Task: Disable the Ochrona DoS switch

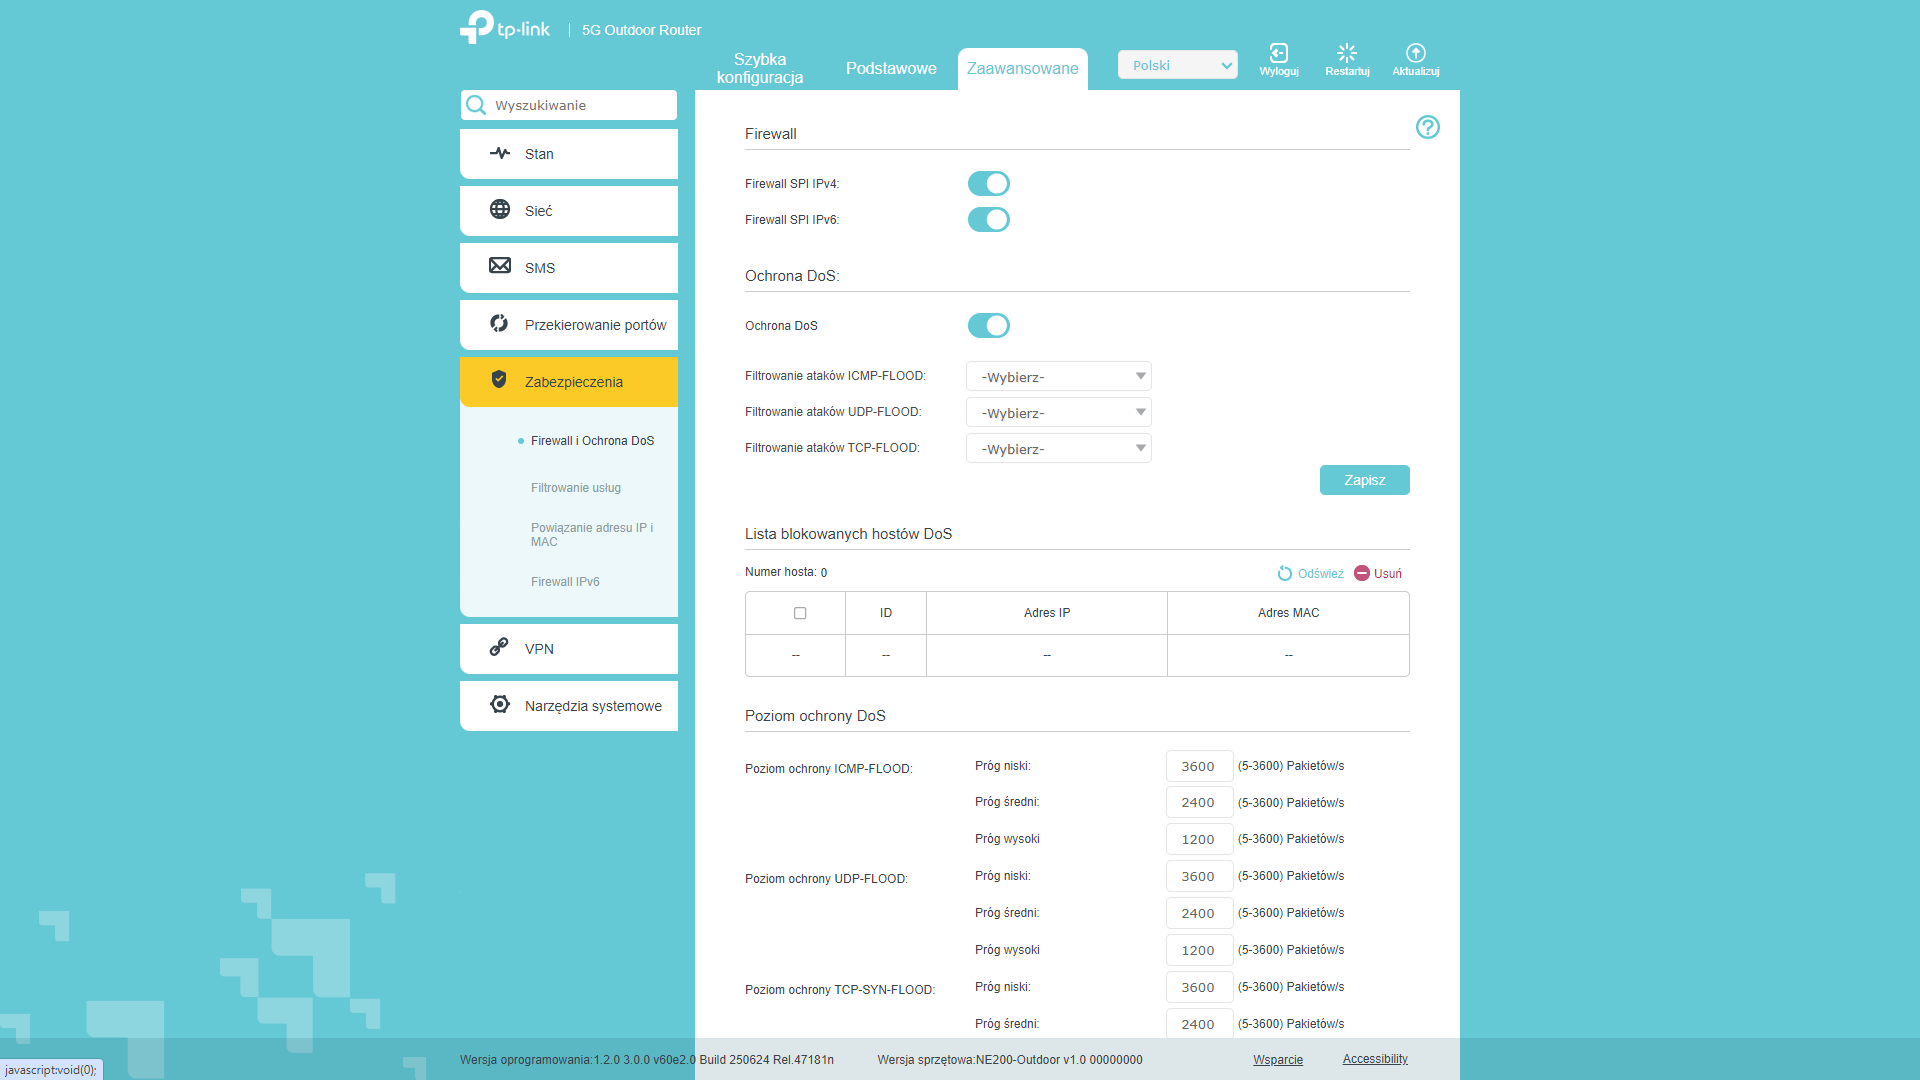Action: [x=988, y=326]
